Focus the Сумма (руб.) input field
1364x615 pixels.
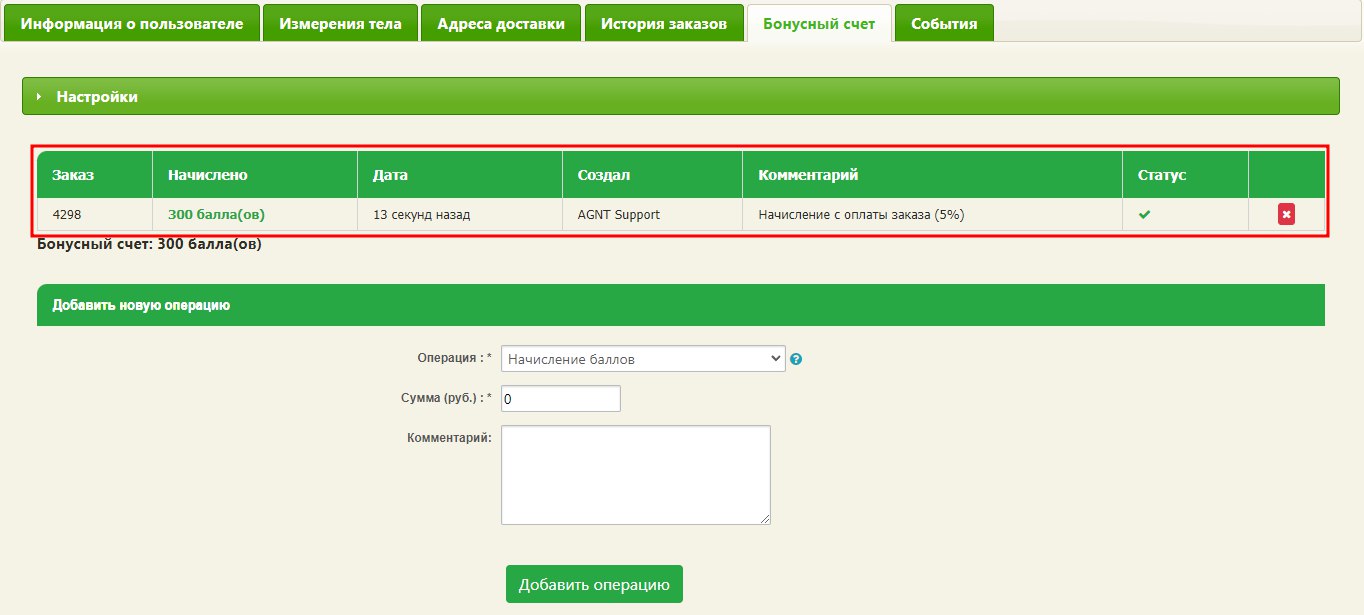(x=560, y=399)
